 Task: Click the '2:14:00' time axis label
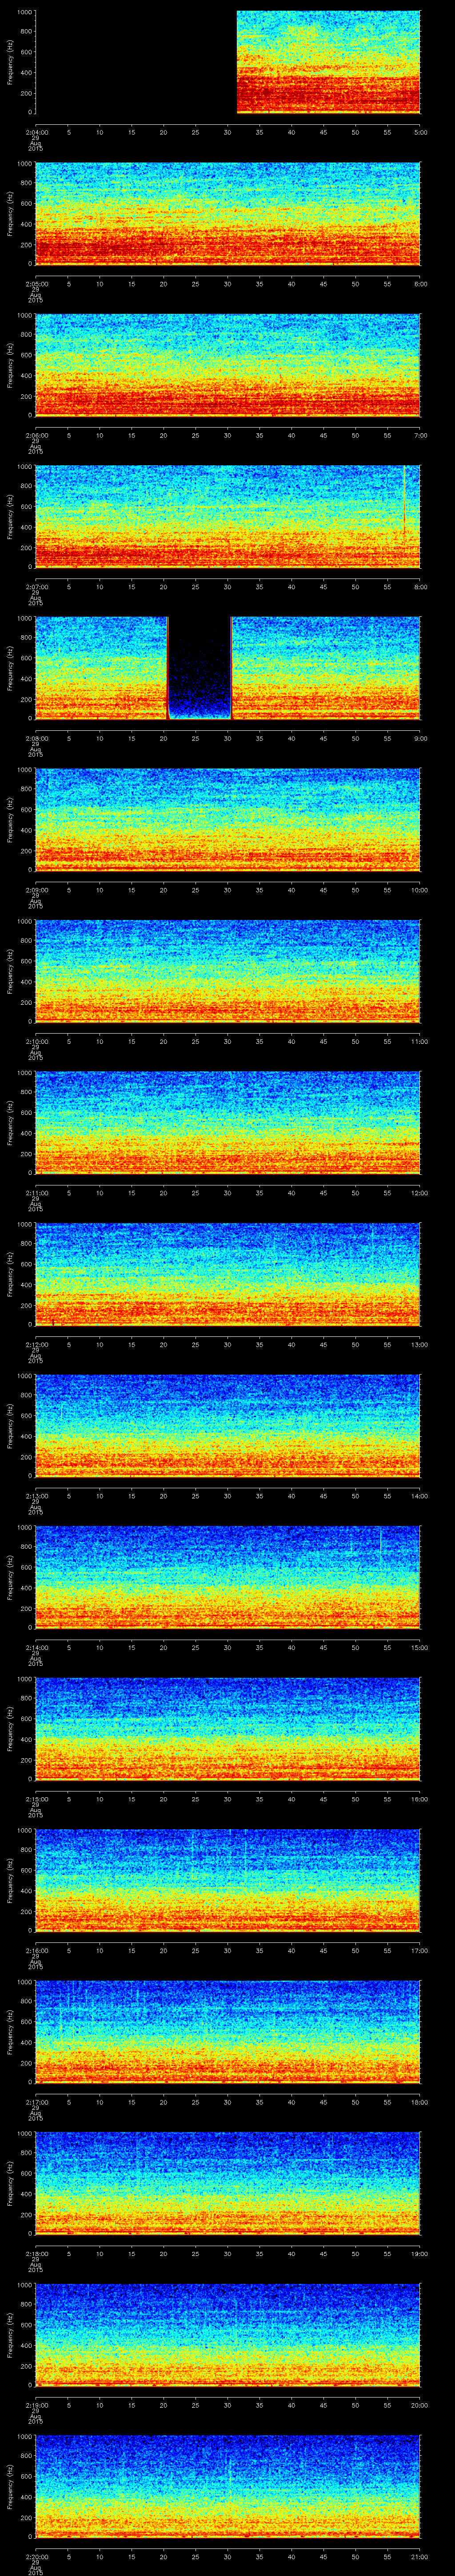36,1647
